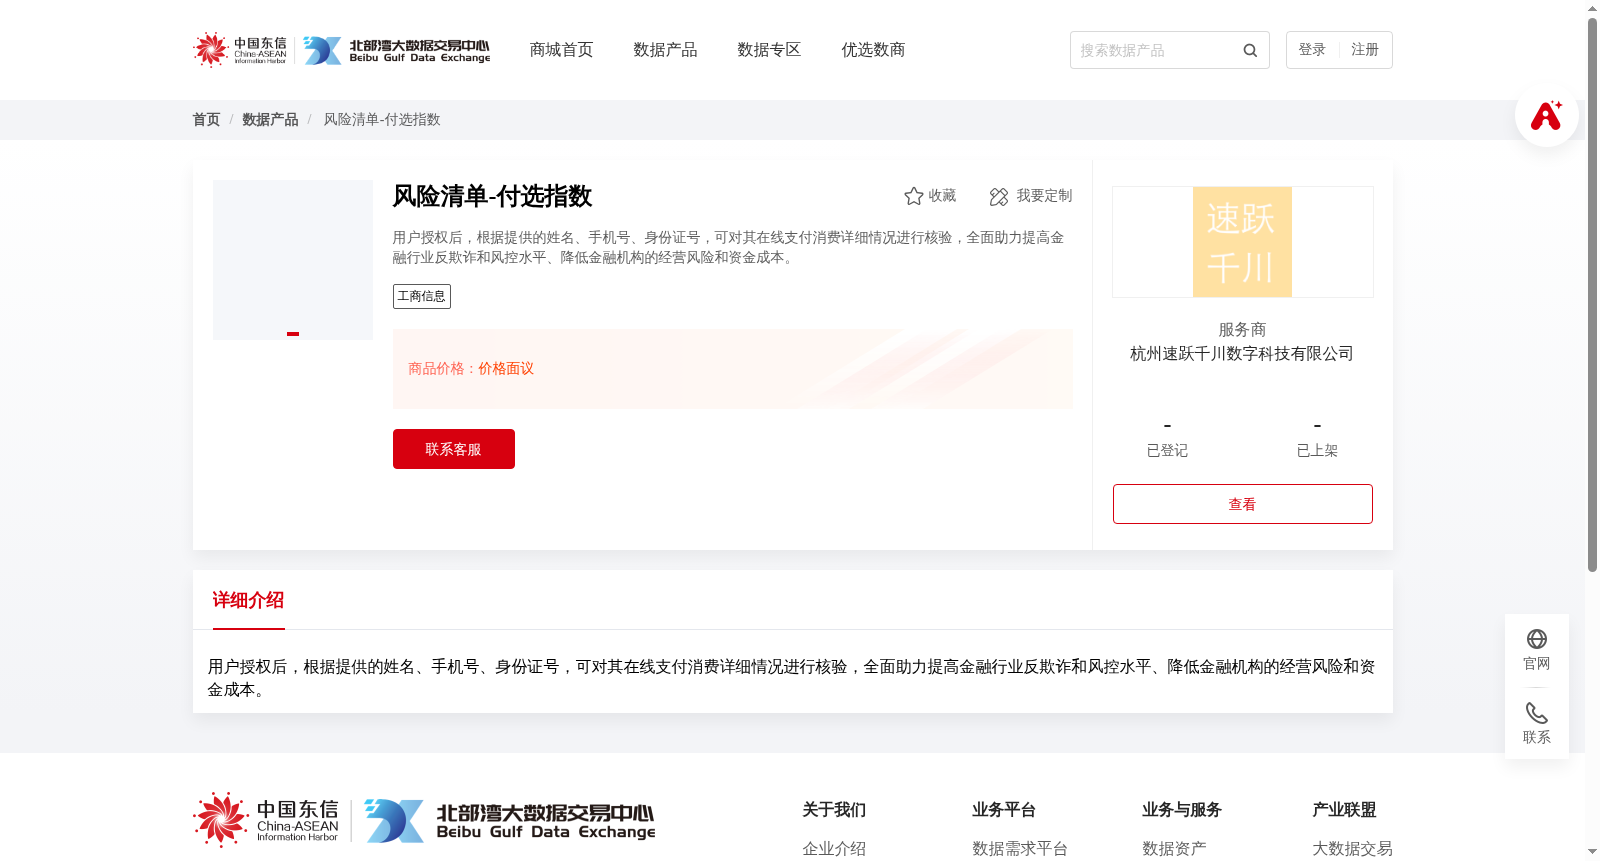Open the 商城首页 nav item
This screenshot has height=861, width=1600.
point(561,50)
